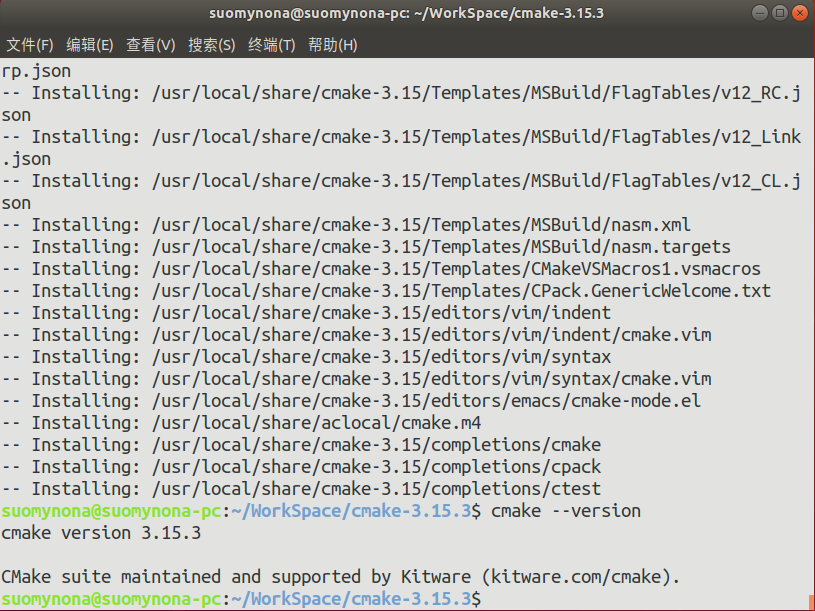Click the 'cmake --version' command text
Screen dimensions: 815x611
click(566, 511)
